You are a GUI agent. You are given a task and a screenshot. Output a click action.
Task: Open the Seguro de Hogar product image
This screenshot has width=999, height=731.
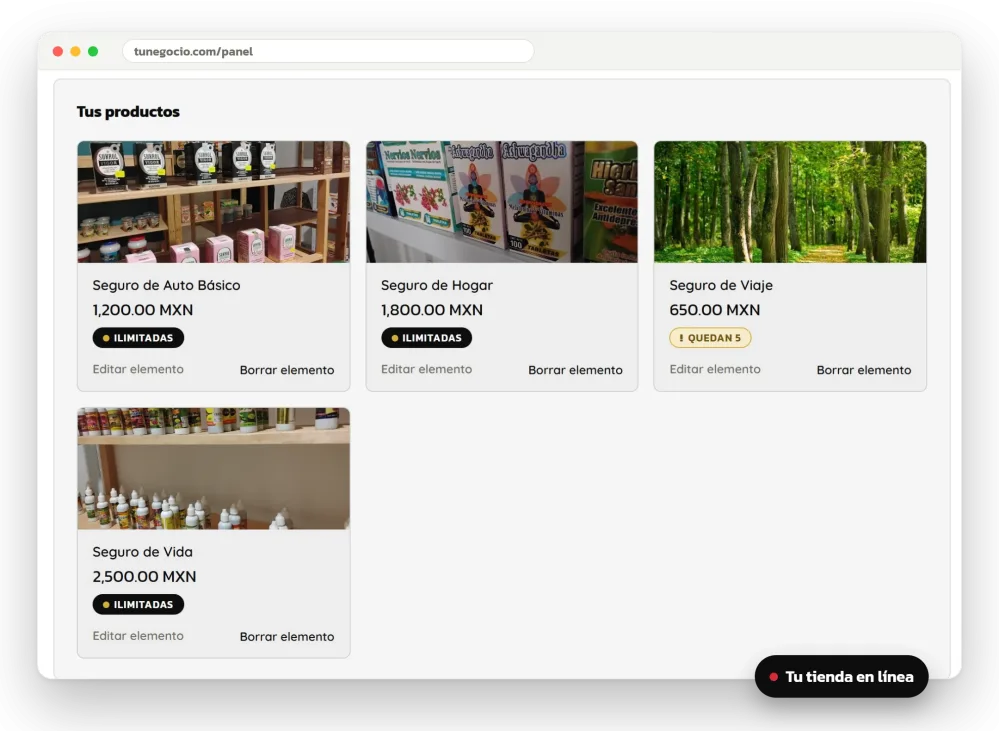(x=502, y=202)
